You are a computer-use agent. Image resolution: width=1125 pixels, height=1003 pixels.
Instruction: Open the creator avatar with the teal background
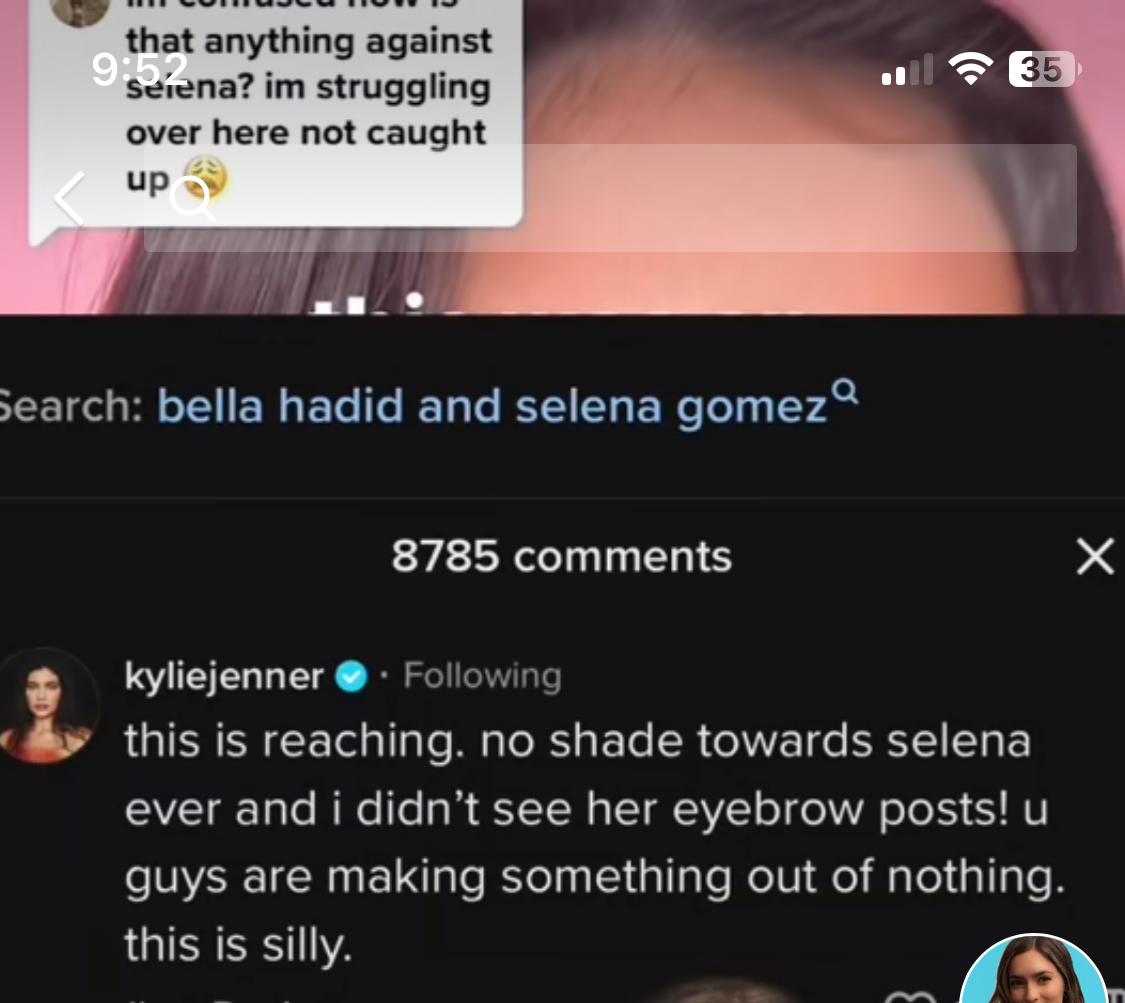tap(1032, 969)
